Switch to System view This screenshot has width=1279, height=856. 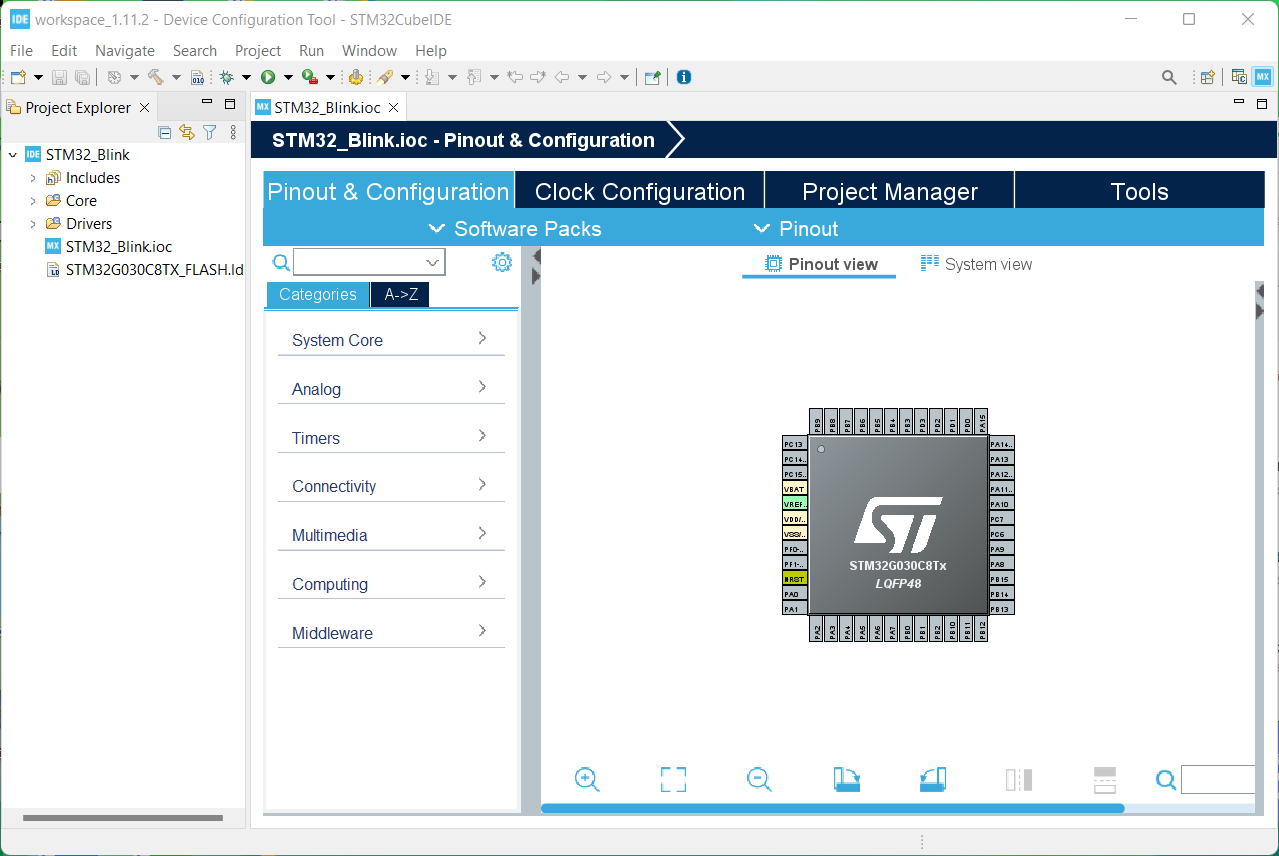(976, 264)
